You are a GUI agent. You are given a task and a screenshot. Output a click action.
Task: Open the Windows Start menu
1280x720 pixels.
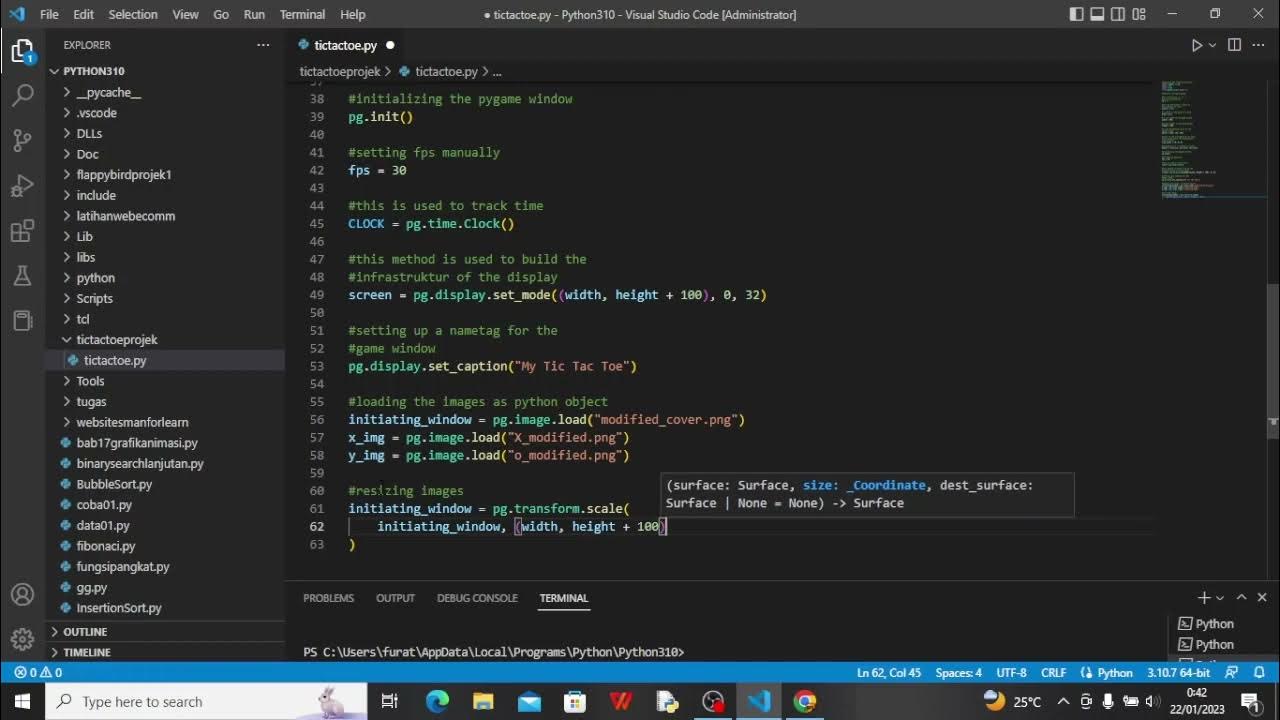22,701
